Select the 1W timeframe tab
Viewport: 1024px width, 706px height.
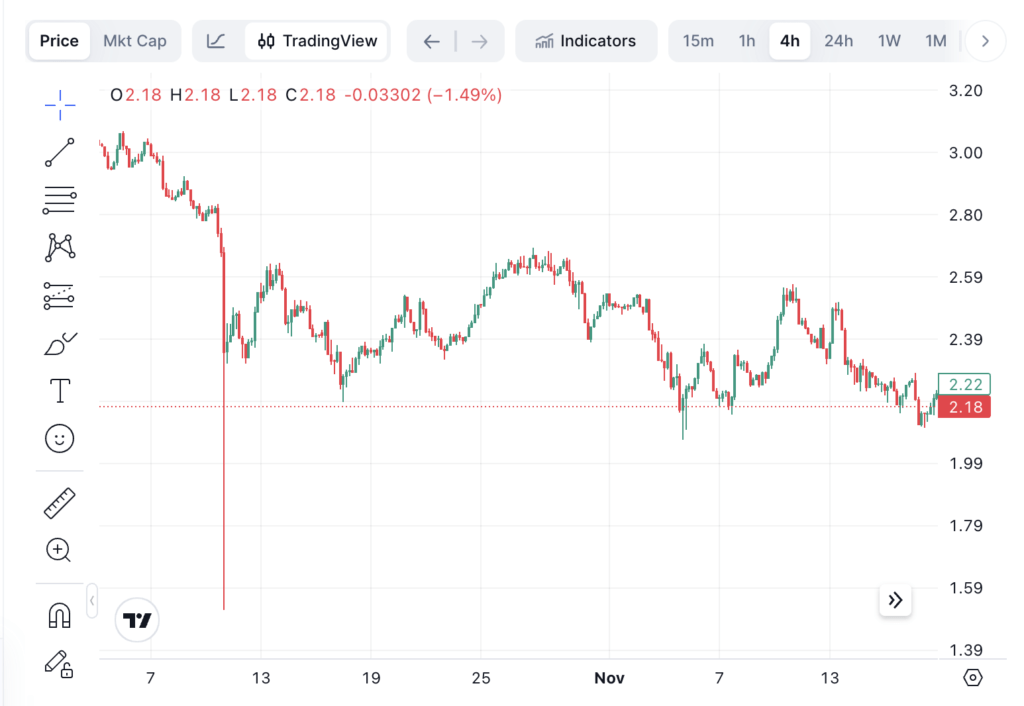pos(889,41)
